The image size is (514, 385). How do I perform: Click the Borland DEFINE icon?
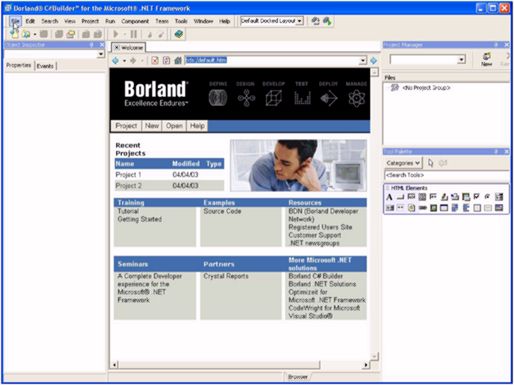(218, 98)
